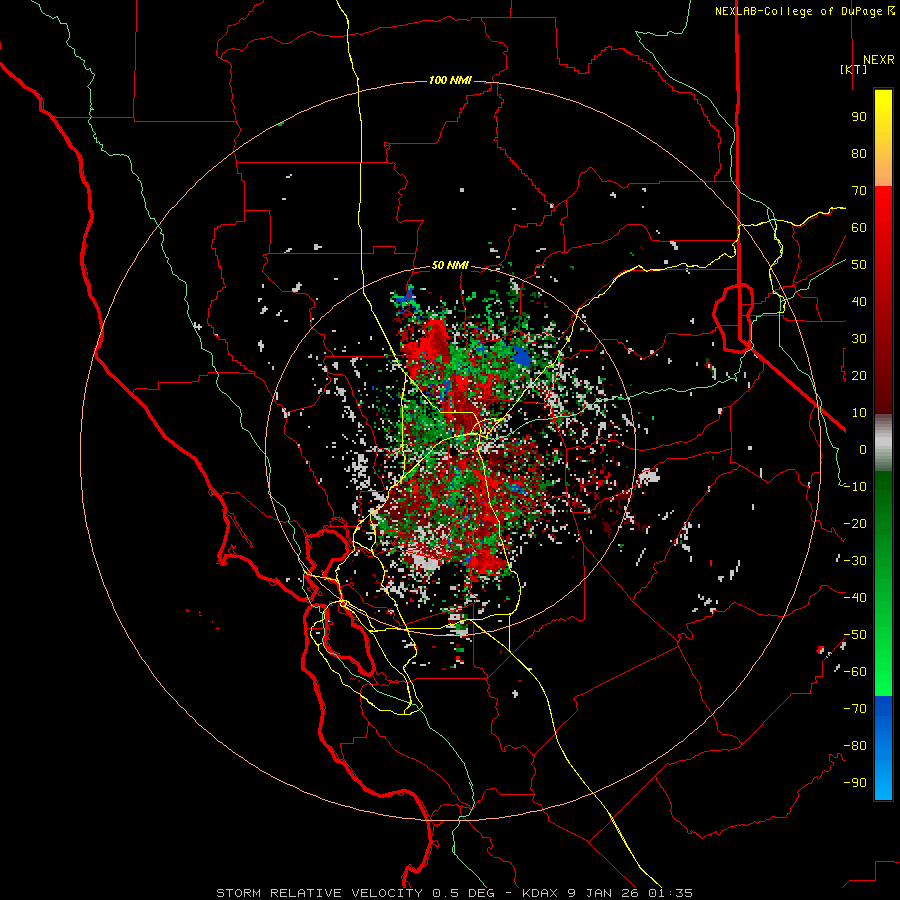The height and width of the screenshot is (900, 900).
Task: Click the -20 value on velocity scale
Action: pyautogui.click(x=855, y=524)
